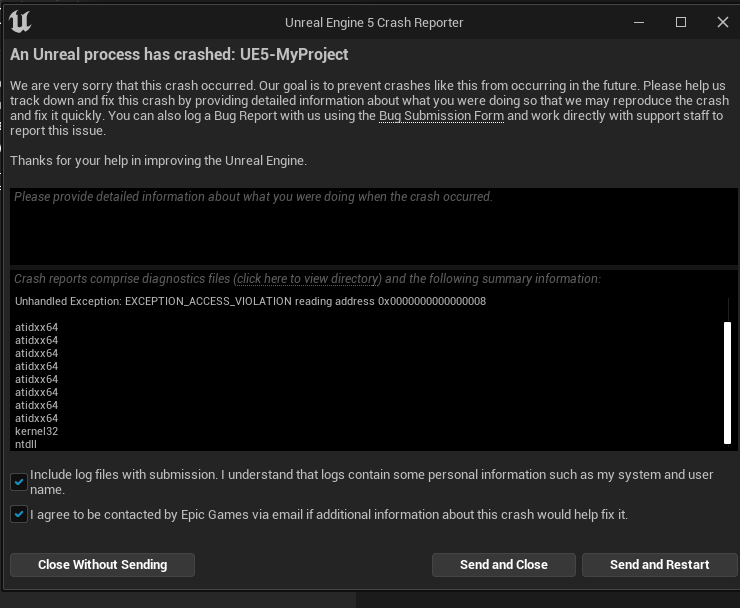The height and width of the screenshot is (608, 740).
Task: Click the Send and Close button
Action: click(x=504, y=565)
